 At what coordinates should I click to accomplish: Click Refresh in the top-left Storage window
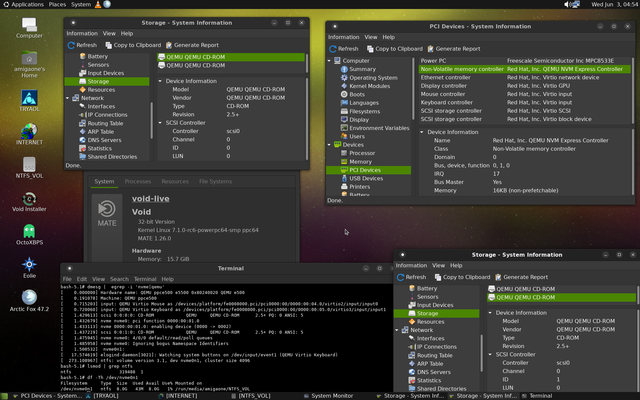(x=82, y=45)
